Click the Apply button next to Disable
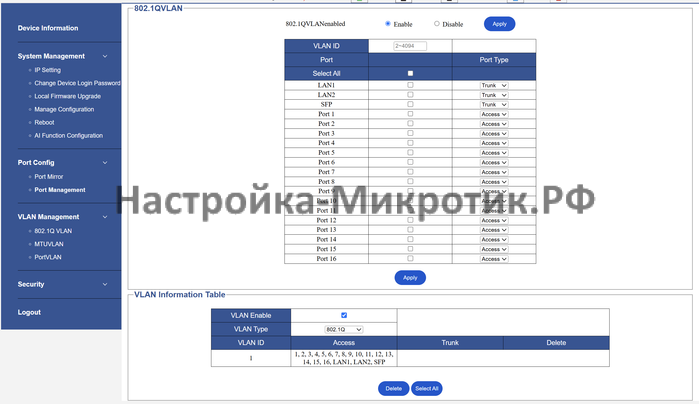Screen dimensions: 699x404 click(x=499, y=24)
